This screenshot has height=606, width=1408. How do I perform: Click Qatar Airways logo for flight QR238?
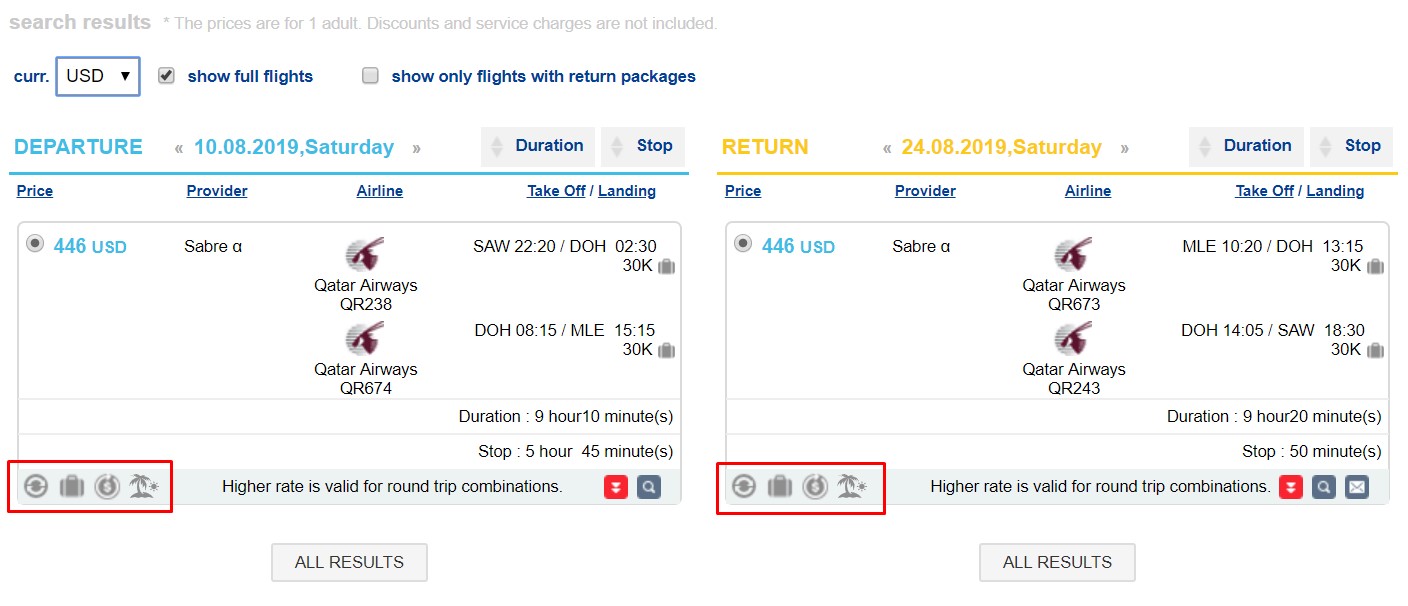pos(365,255)
